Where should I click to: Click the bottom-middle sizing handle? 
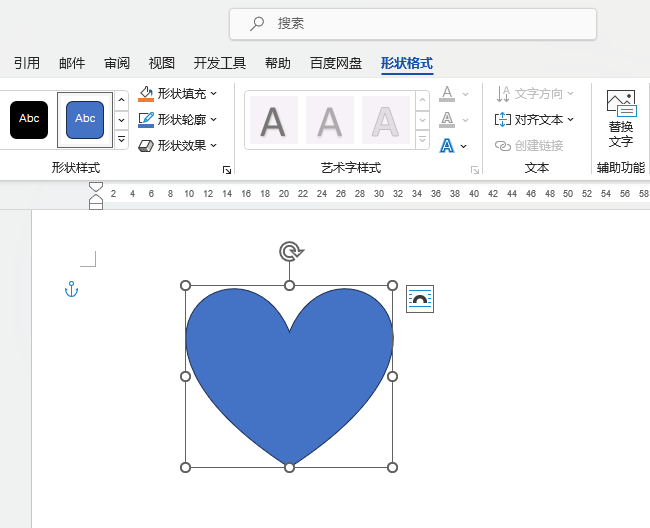tap(289, 467)
